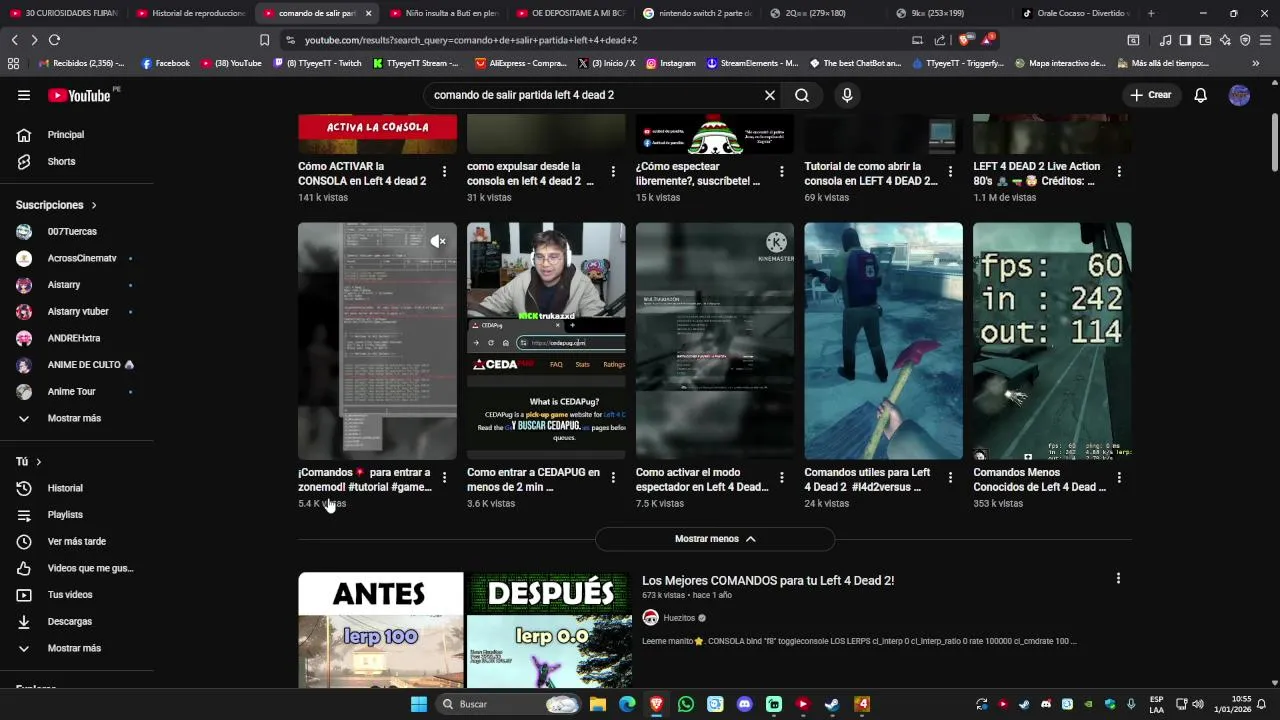
Task: Open Ver más tarde in sidebar
Action: click(x=76, y=541)
